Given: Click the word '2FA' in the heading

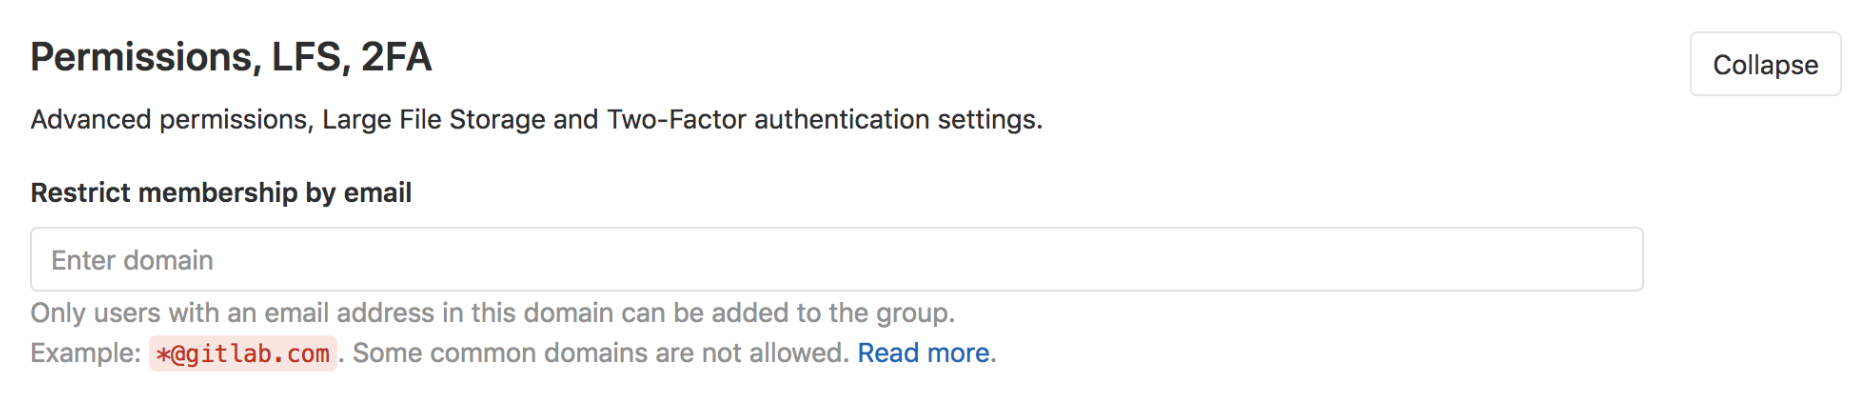Looking at the screenshot, I should [396, 57].
